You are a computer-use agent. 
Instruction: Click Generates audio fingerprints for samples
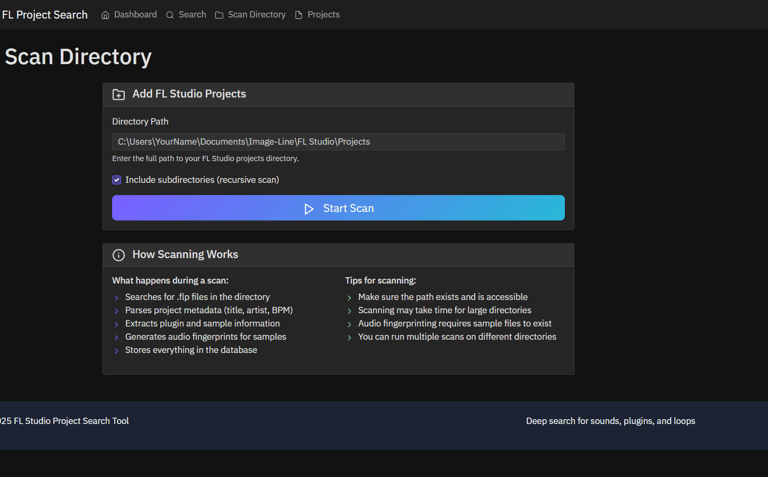tap(206, 336)
